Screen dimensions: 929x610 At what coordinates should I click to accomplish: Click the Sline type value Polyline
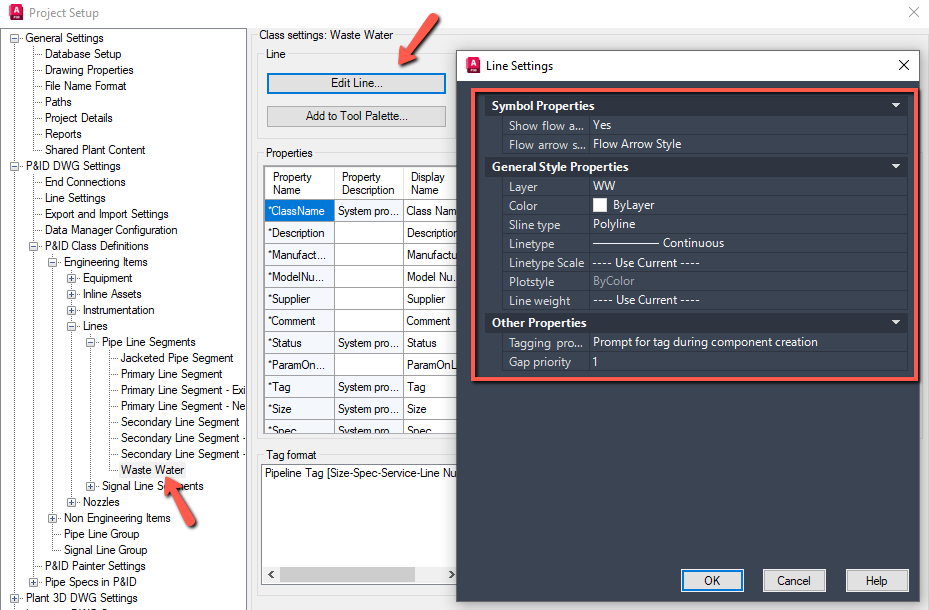click(748, 224)
